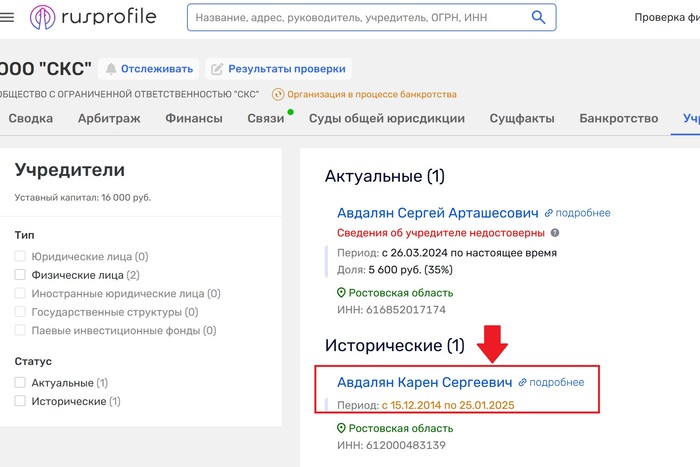
Task: Toggle Иностранные юридические лица checkbox
Action: (20, 293)
